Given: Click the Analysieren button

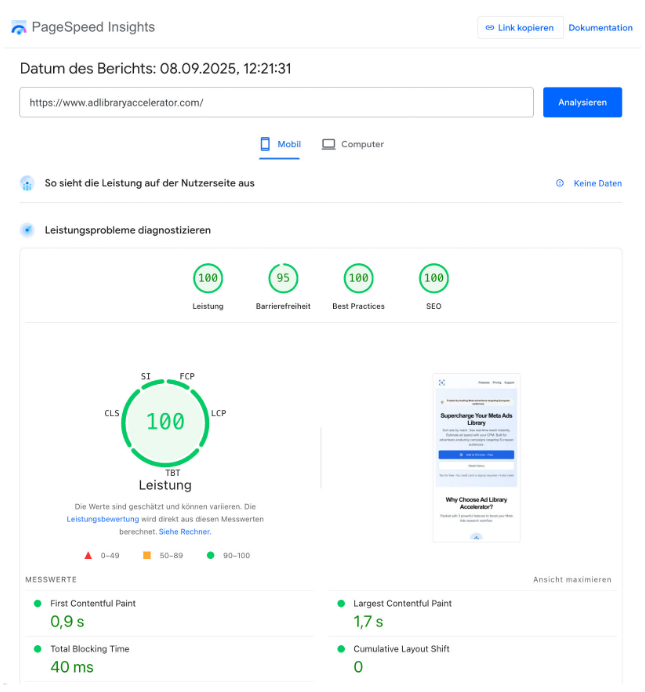Looking at the screenshot, I should [582, 102].
